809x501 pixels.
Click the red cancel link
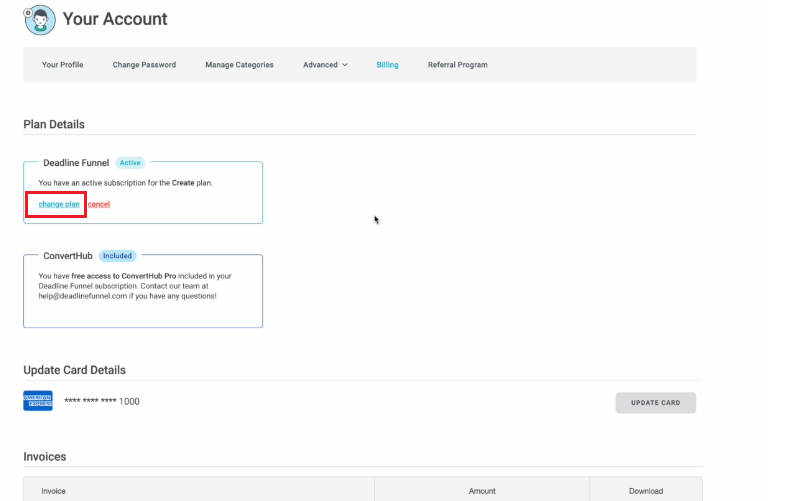(x=99, y=204)
